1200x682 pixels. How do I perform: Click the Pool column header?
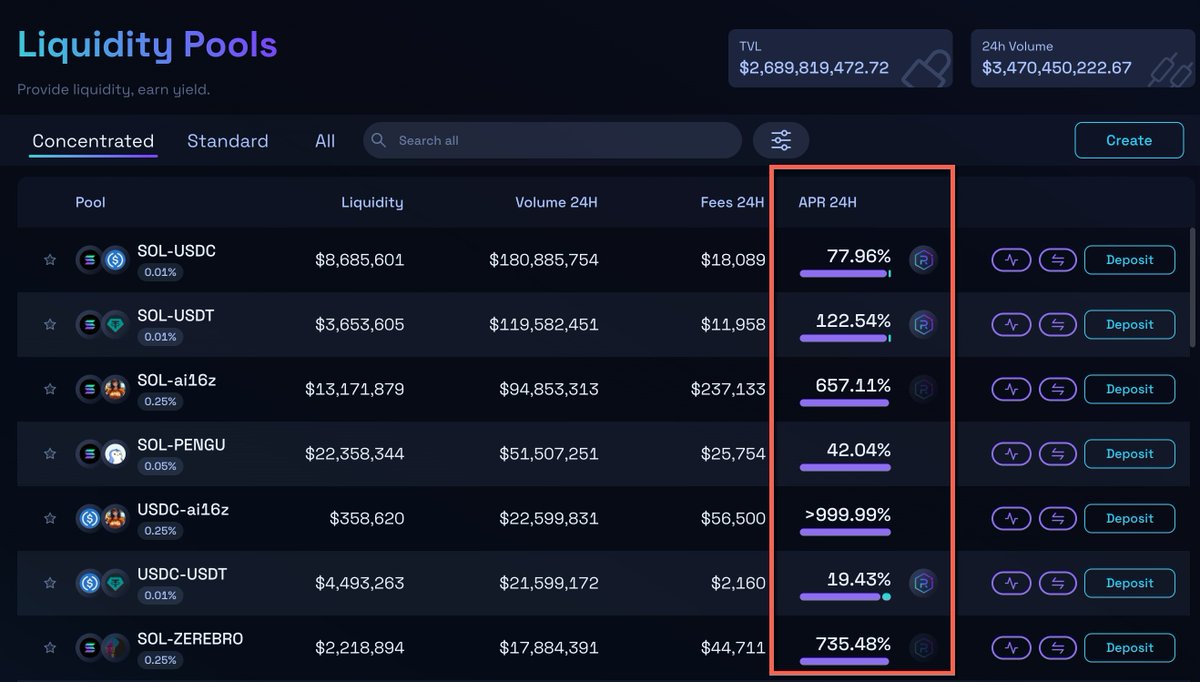(90, 202)
